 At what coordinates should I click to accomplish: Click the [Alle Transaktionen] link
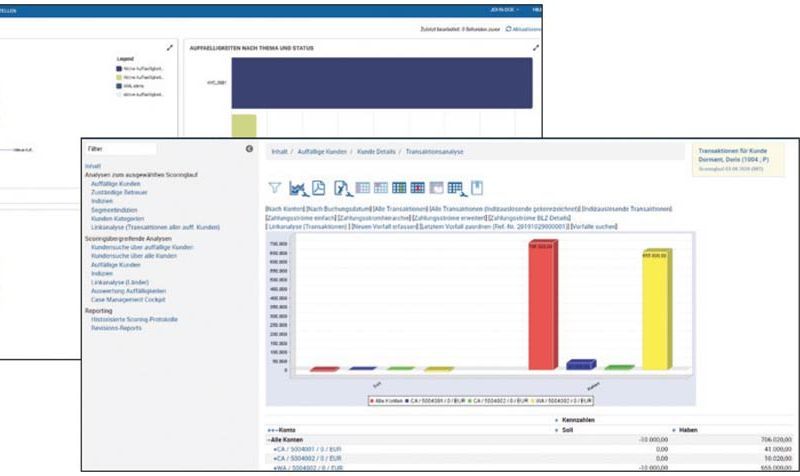tap(400, 209)
